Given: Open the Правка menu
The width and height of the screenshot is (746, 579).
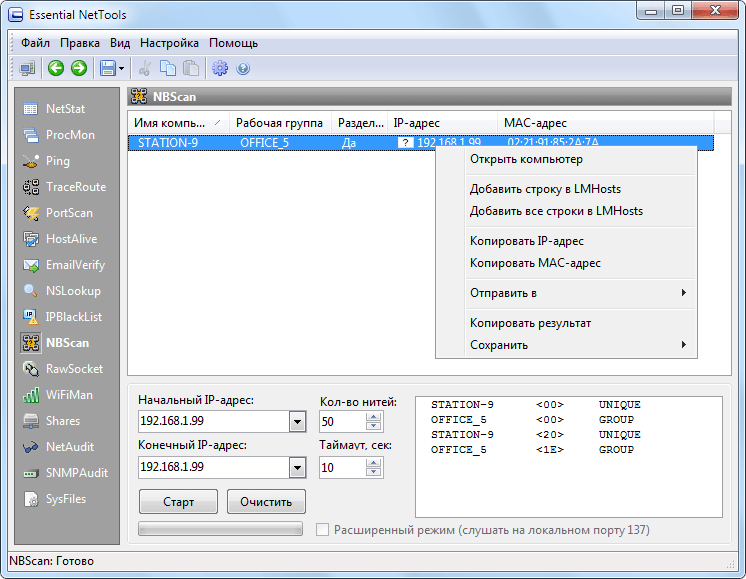Looking at the screenshot, I should click(x=79, y=43).
